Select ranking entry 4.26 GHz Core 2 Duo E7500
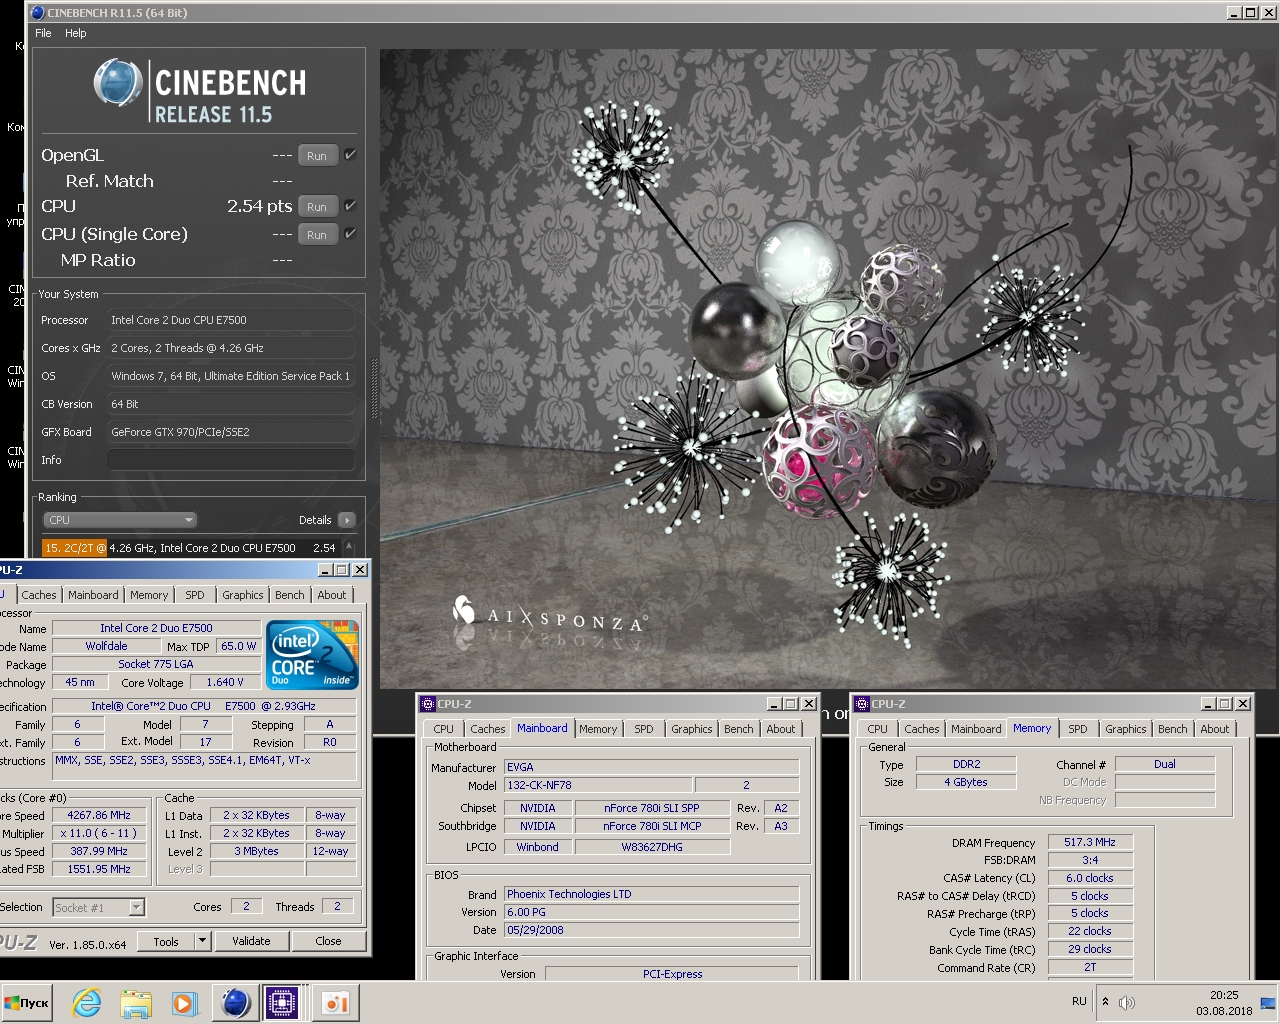1280x1024 pixels. click(x=191, y=548)
